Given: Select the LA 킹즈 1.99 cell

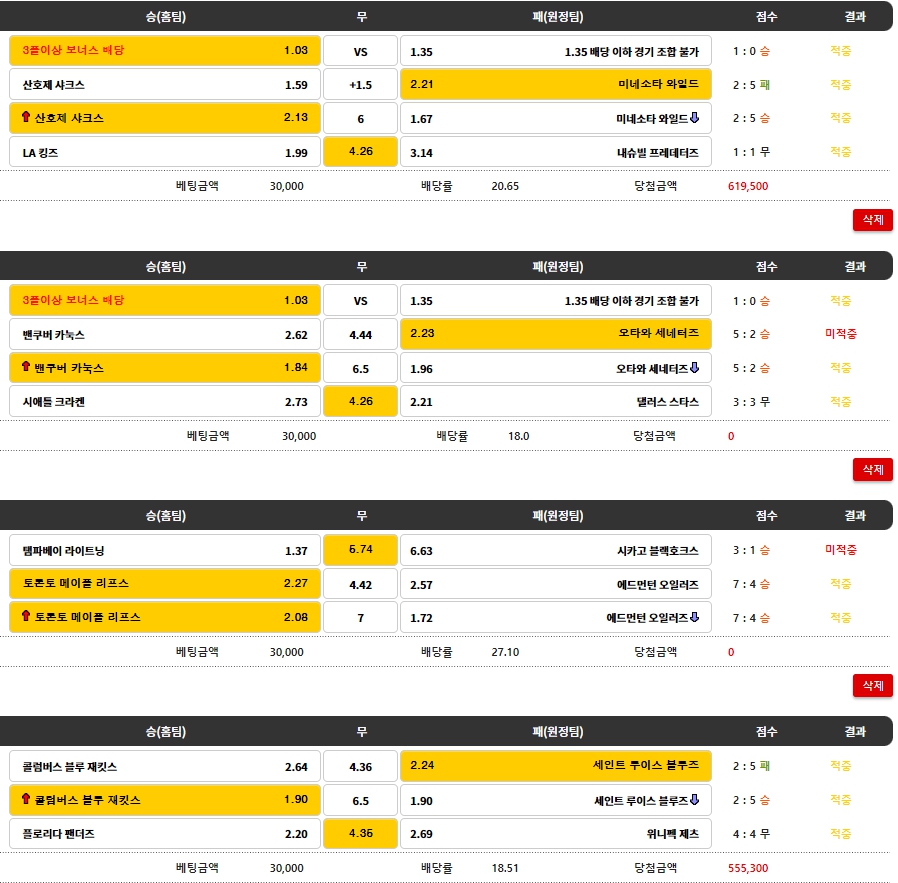Looking at the screenshot, I should tap(165, 152).
